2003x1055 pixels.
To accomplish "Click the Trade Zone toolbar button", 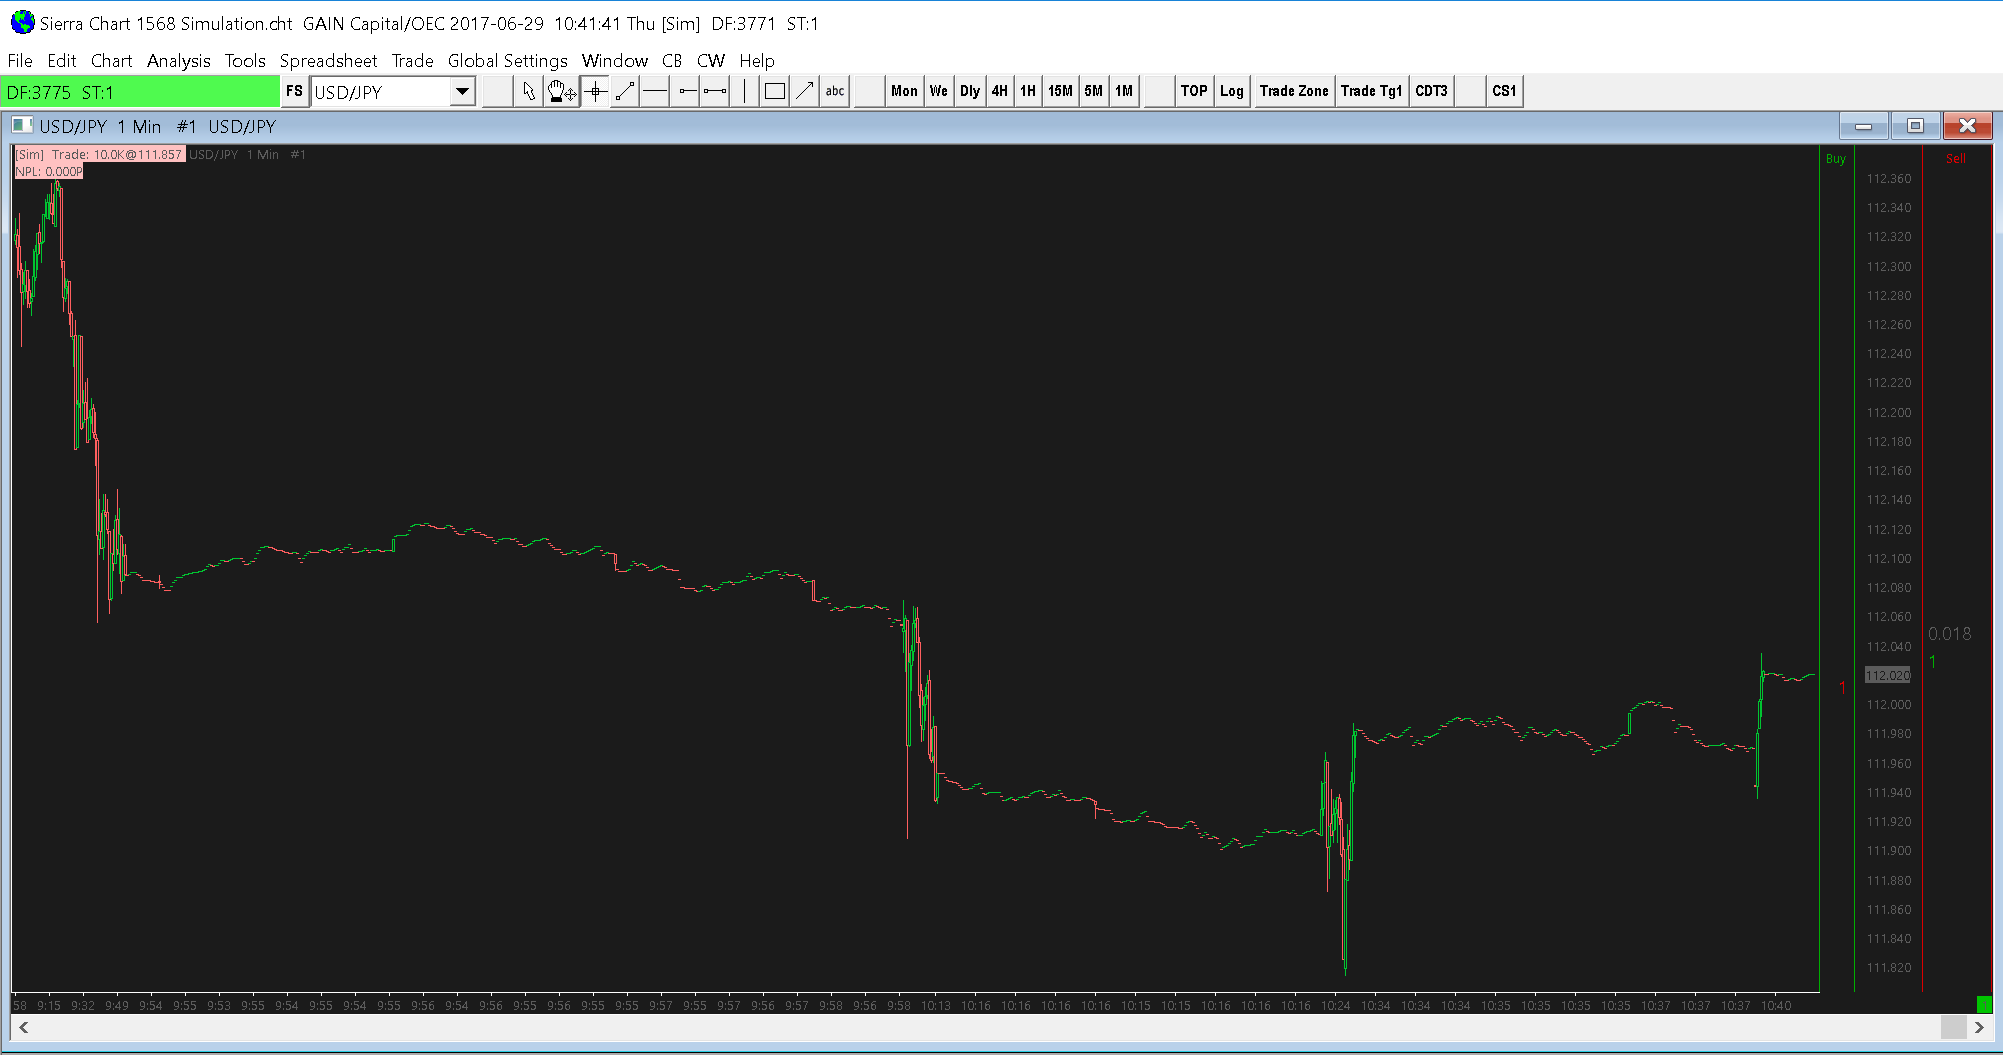I will 1294,92.
